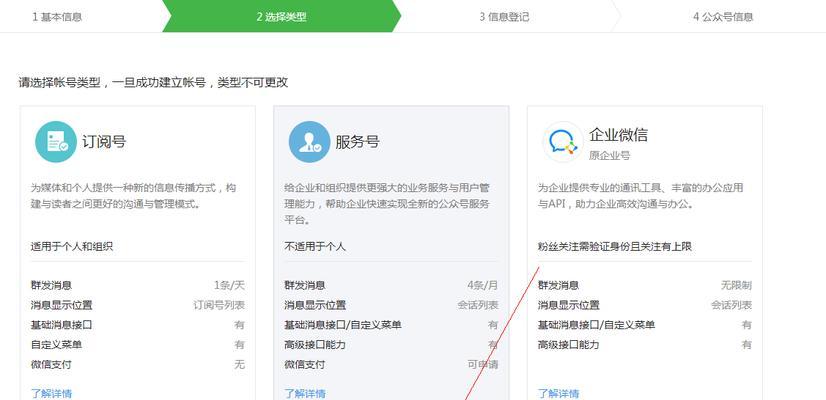Click the 无 value for 微信支付 in 订阅号

click(x=240, y=364)
